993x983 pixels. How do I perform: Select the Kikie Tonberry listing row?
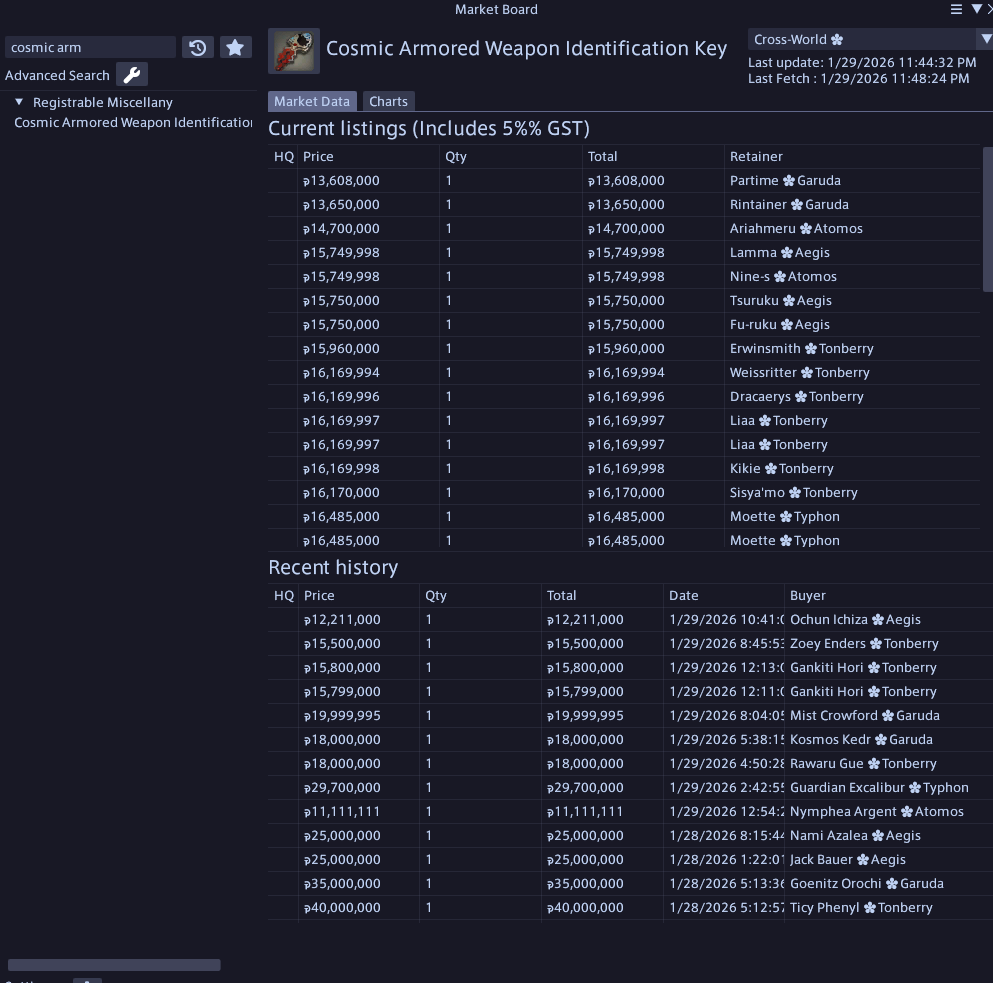coord(624,469)
